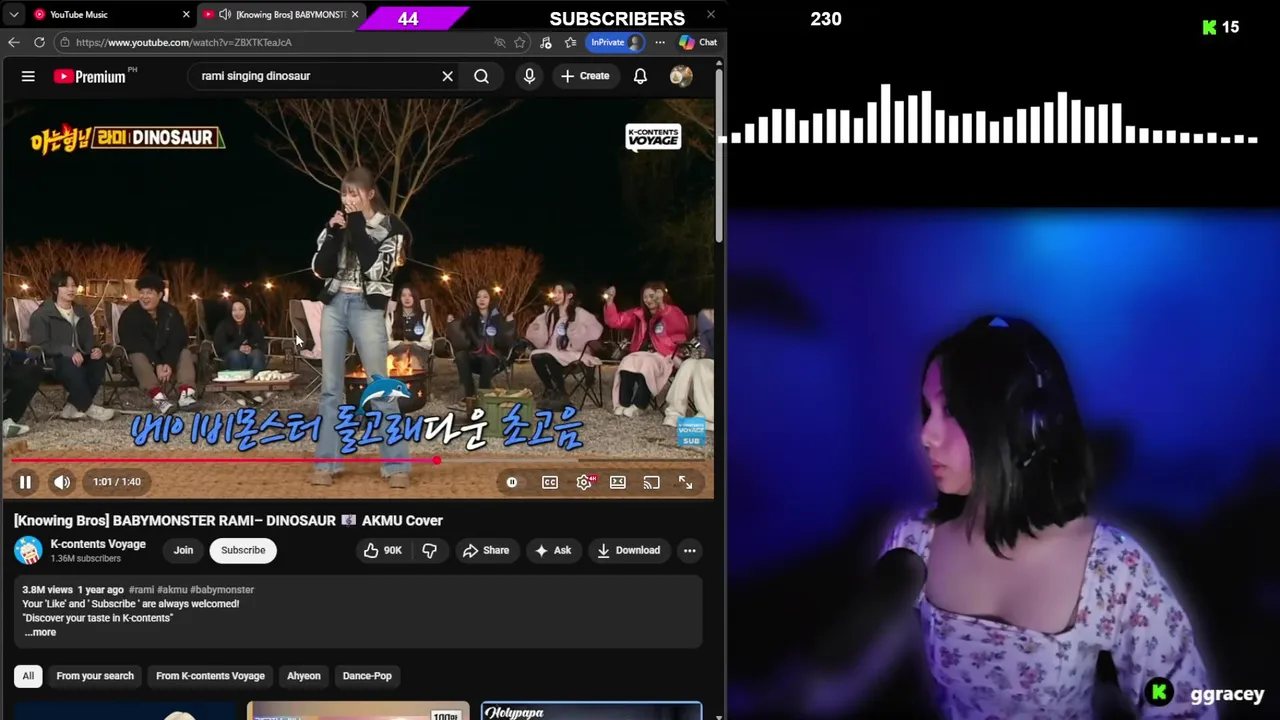The image size is (1280, 720).
Task: Share the video
Action: (x=486, y=550)
